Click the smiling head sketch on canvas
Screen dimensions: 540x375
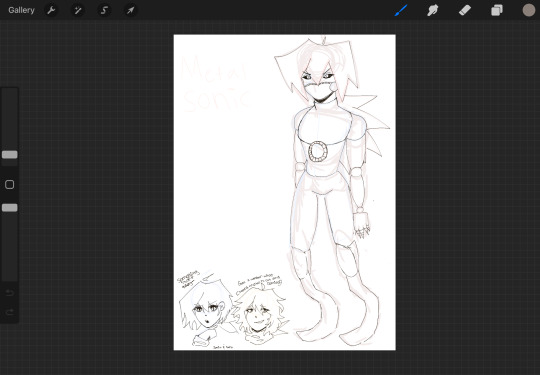(x=260, y=315)
